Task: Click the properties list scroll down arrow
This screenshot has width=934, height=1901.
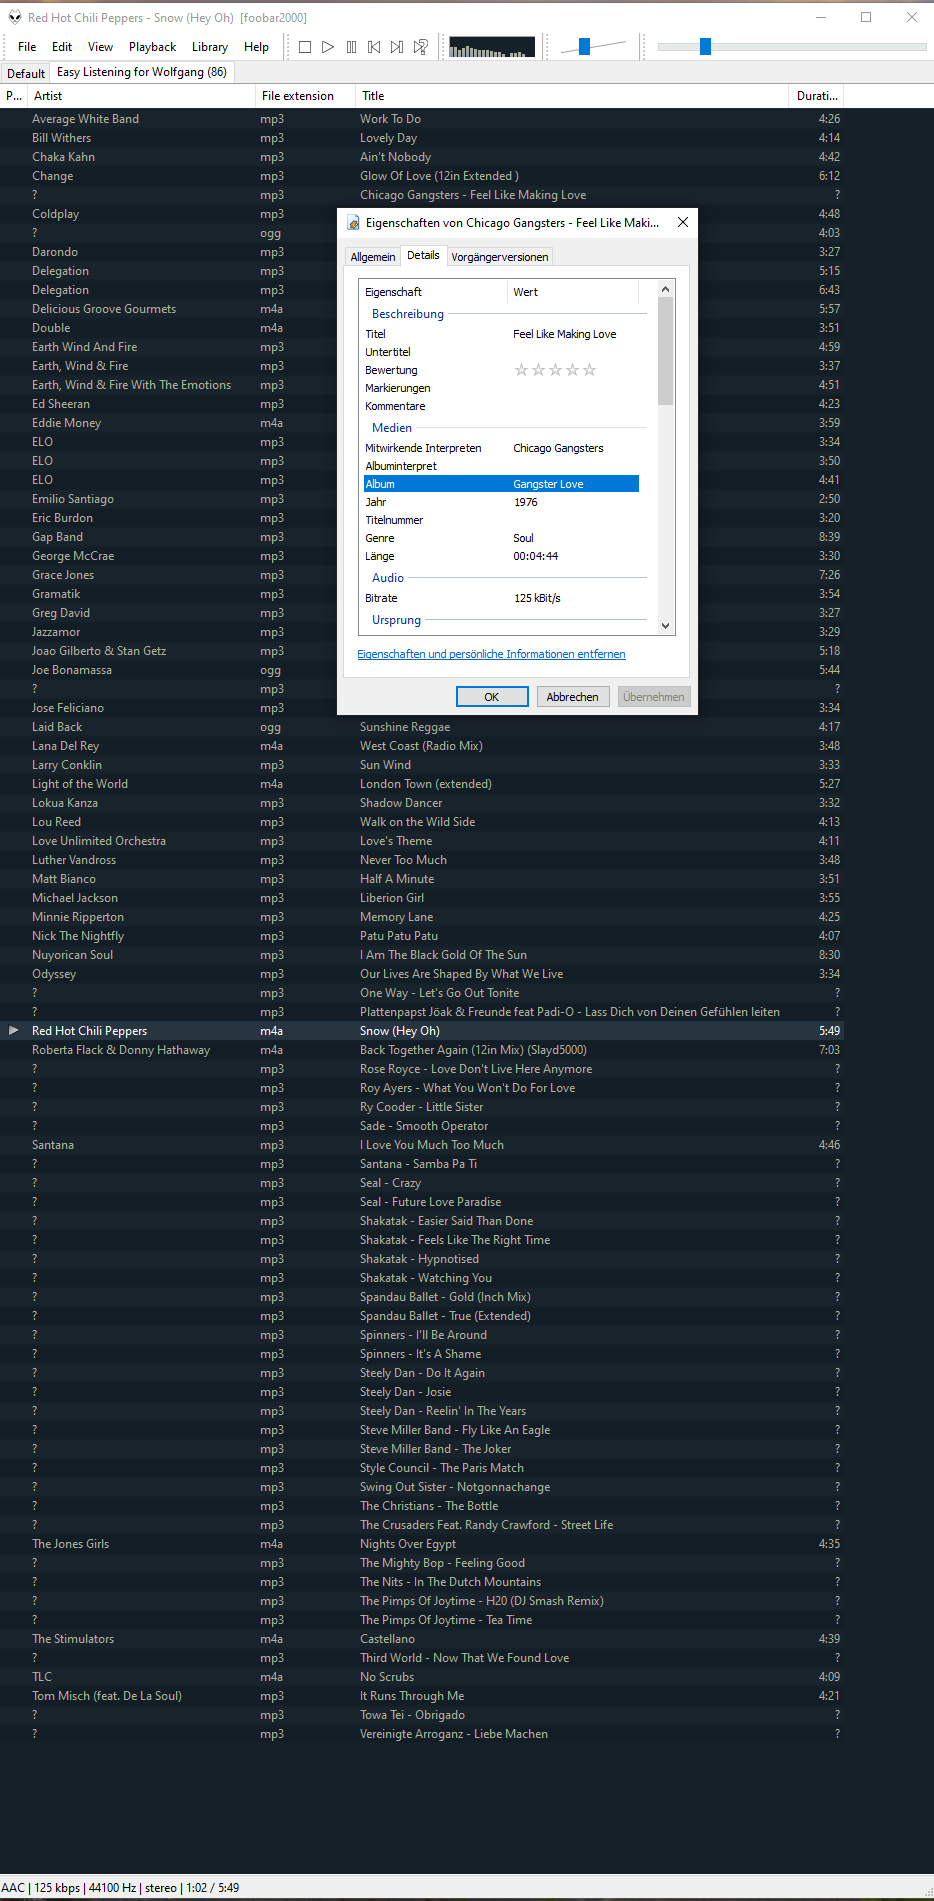Action: 666,626
